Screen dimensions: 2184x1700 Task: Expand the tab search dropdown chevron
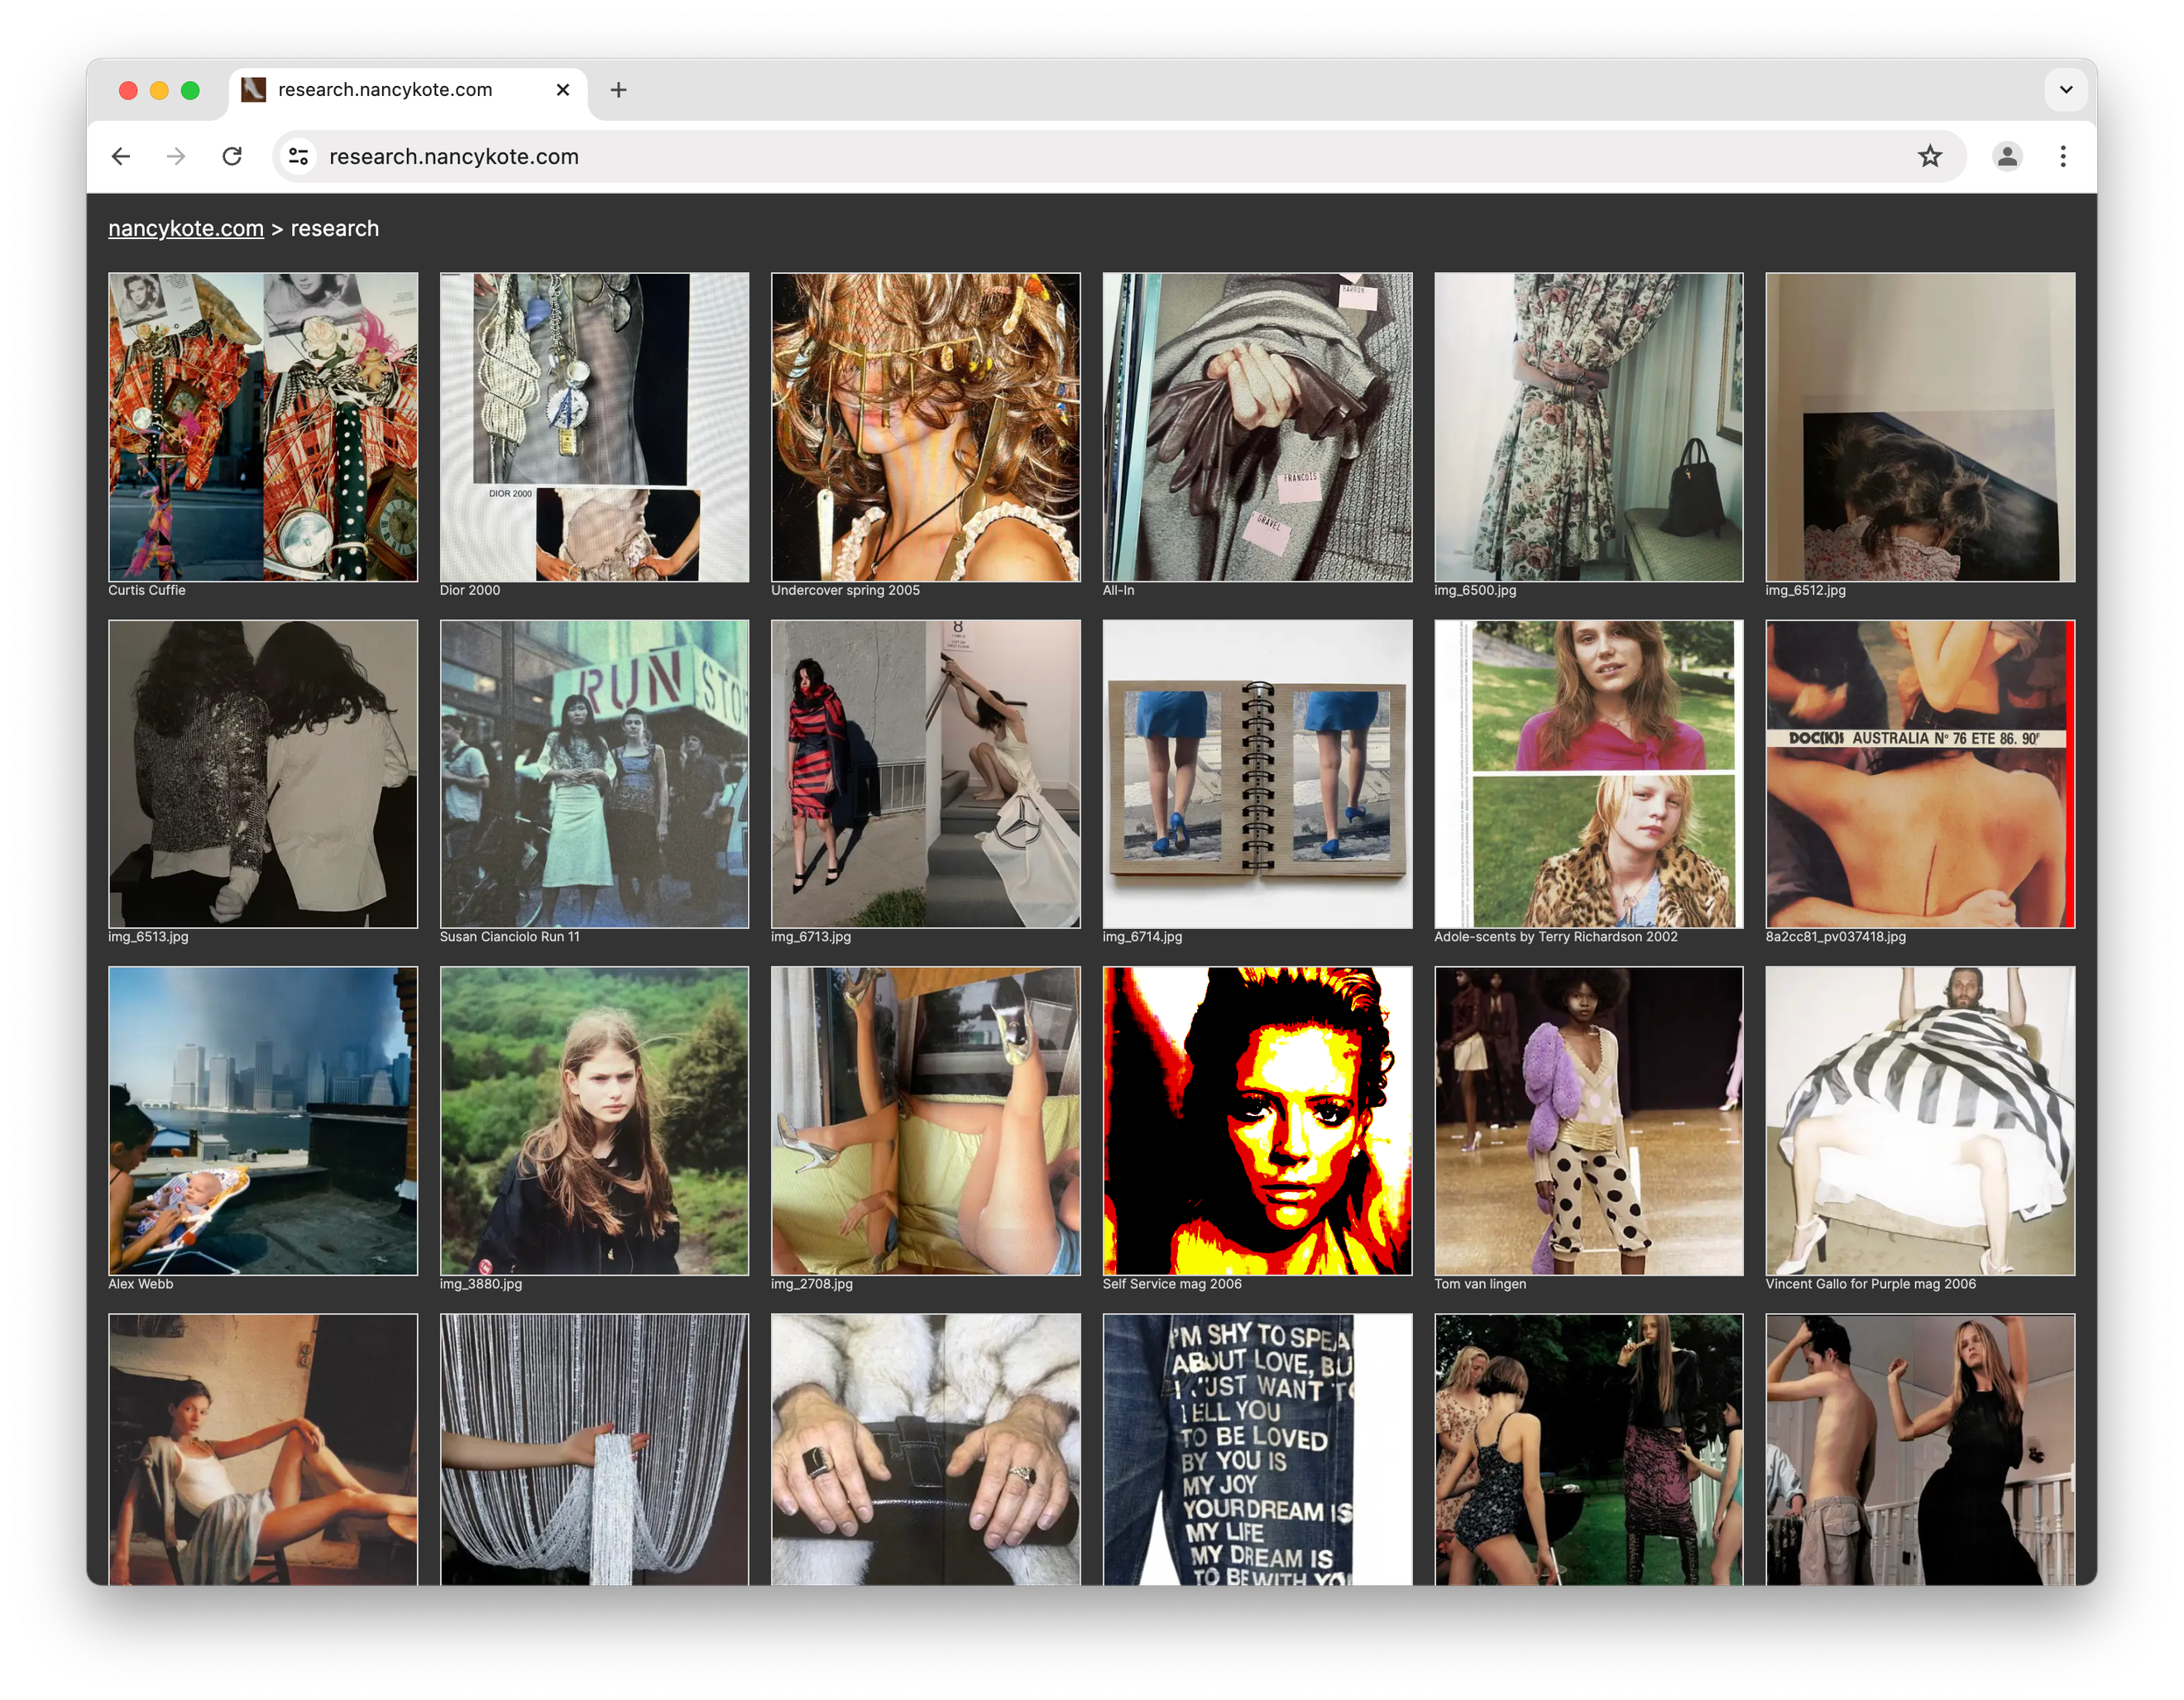pos(2065,90)
